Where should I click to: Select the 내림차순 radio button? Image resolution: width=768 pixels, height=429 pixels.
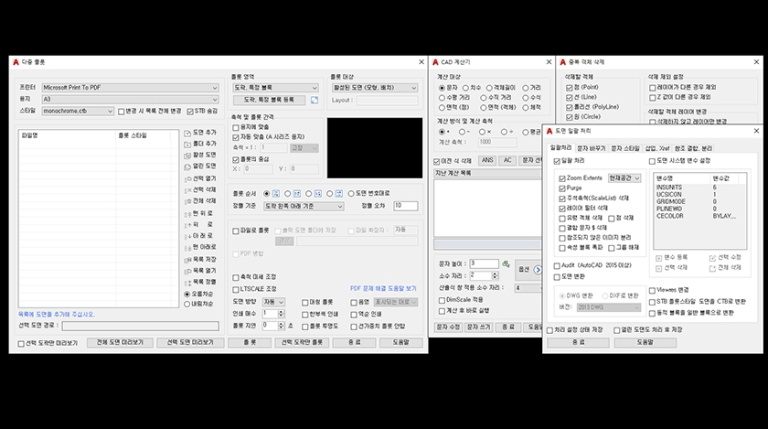point(187,302)
